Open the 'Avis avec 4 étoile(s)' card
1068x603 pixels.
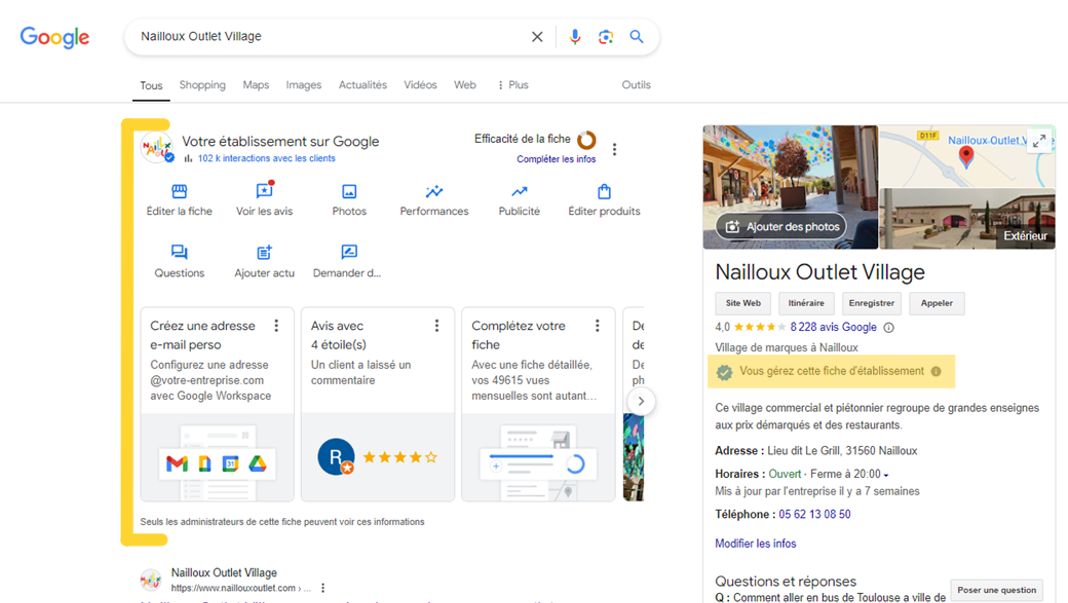(378, 405)
